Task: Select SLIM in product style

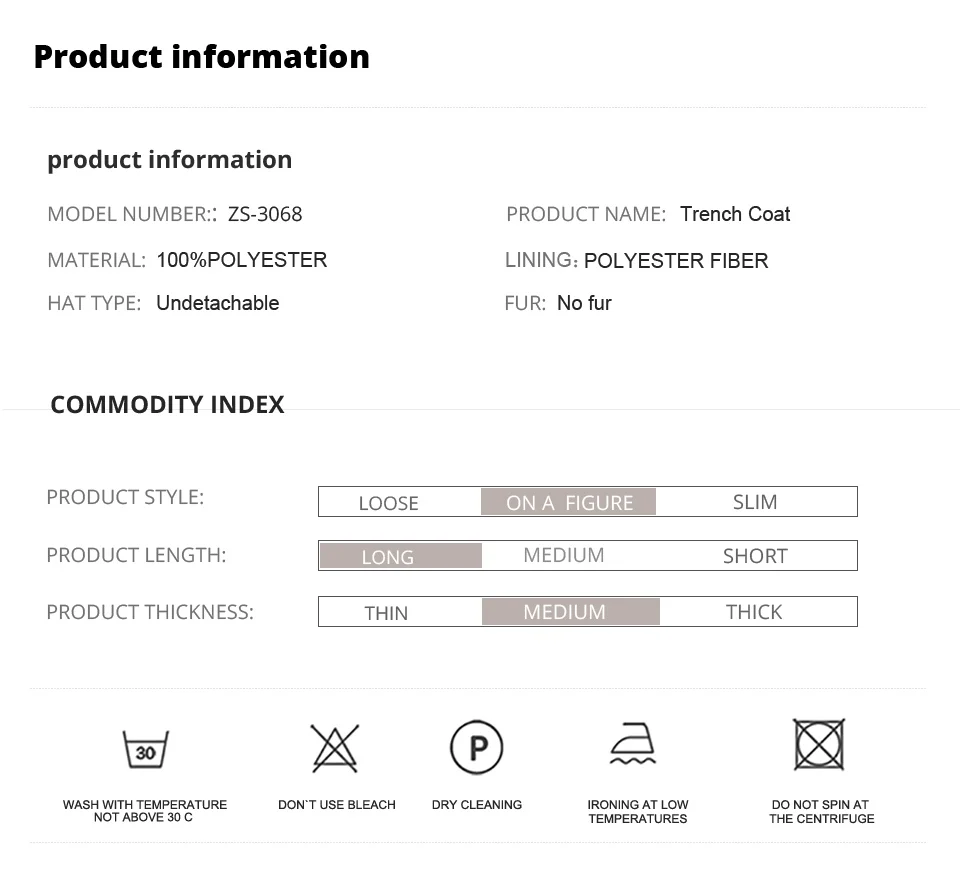Action: coord(755,502)
